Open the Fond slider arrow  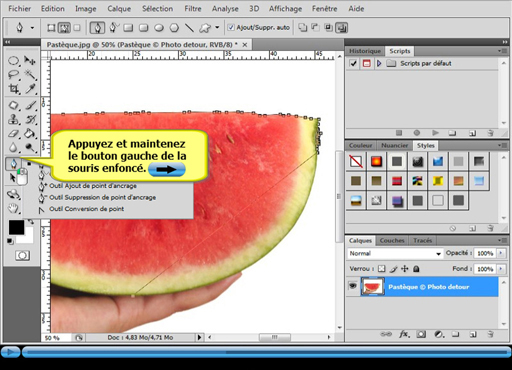point(500,269)
